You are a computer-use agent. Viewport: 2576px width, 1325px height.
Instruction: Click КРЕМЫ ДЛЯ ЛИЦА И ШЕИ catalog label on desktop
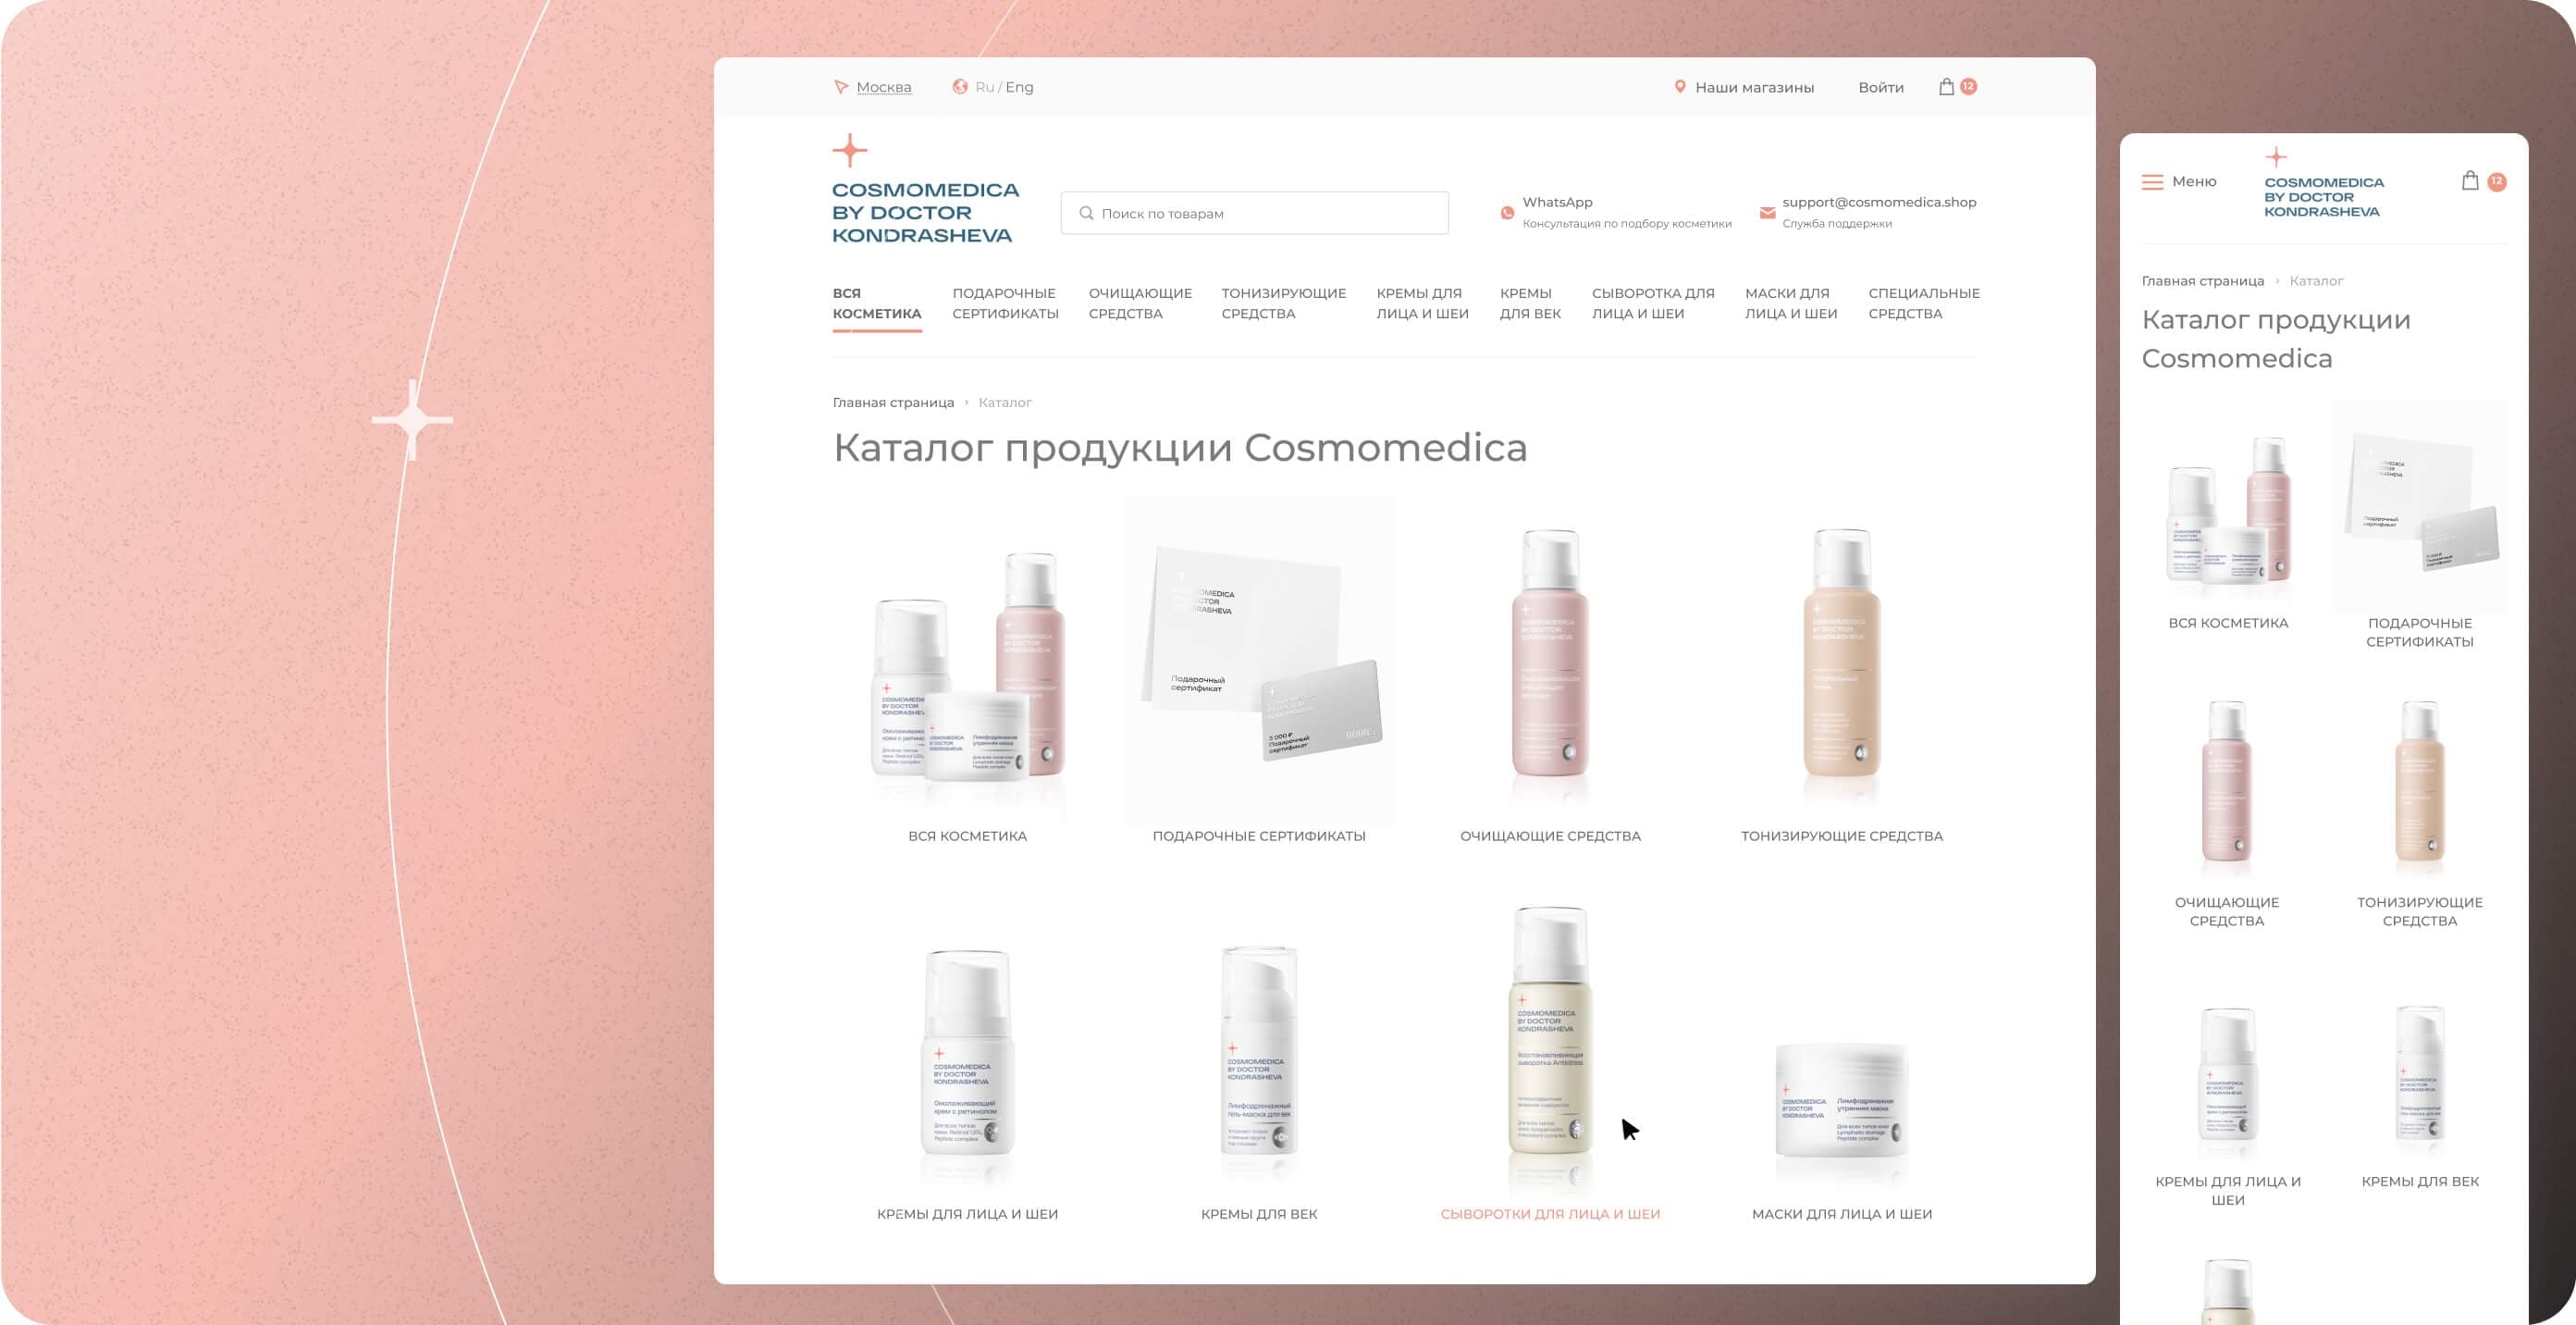click(x=967, y=1214)
